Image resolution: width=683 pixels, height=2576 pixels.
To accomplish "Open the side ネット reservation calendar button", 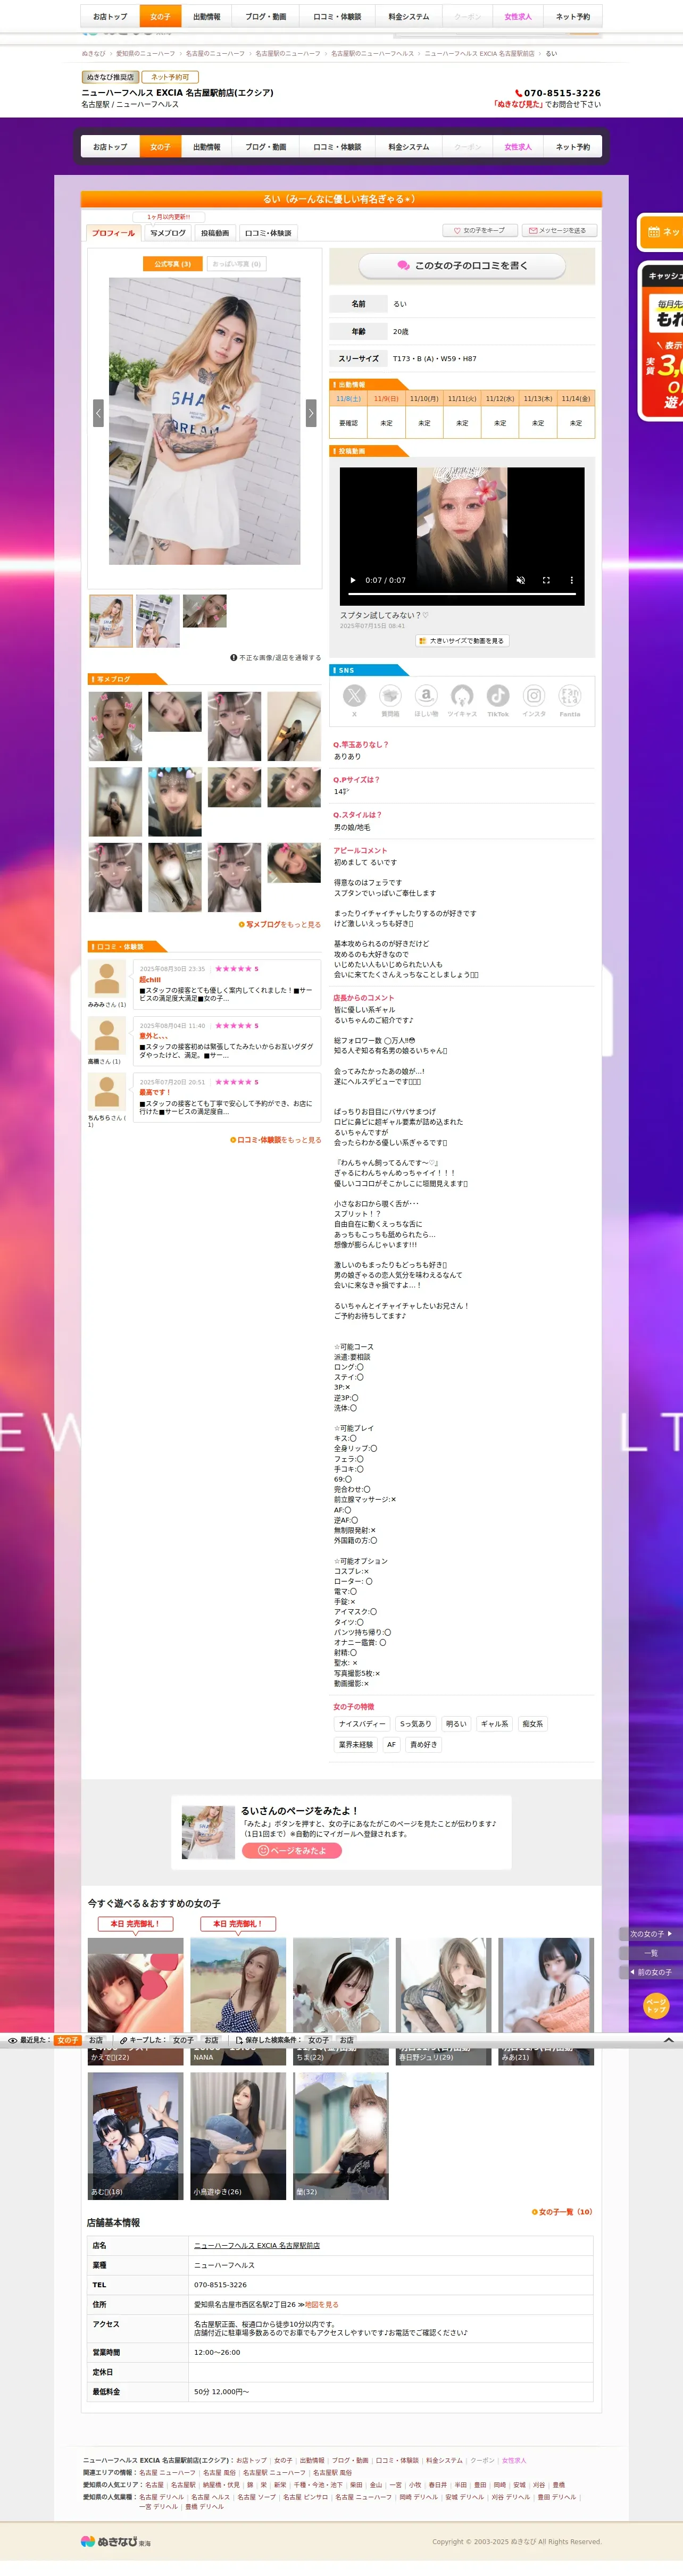I will pyautogui.click(x=662, y=232).
